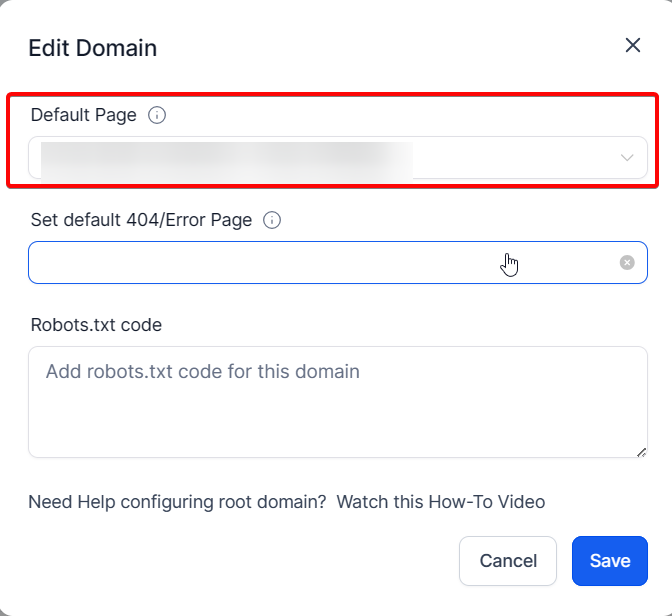
Task: Clear the 404/Error Page field selection
Action: pyautogui.click(x=627, y=262)
